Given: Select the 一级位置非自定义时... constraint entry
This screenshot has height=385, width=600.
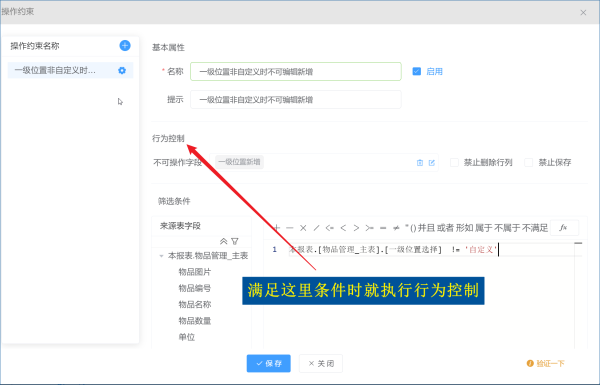Looking at the screenshot, I should (x=70, y=70).
